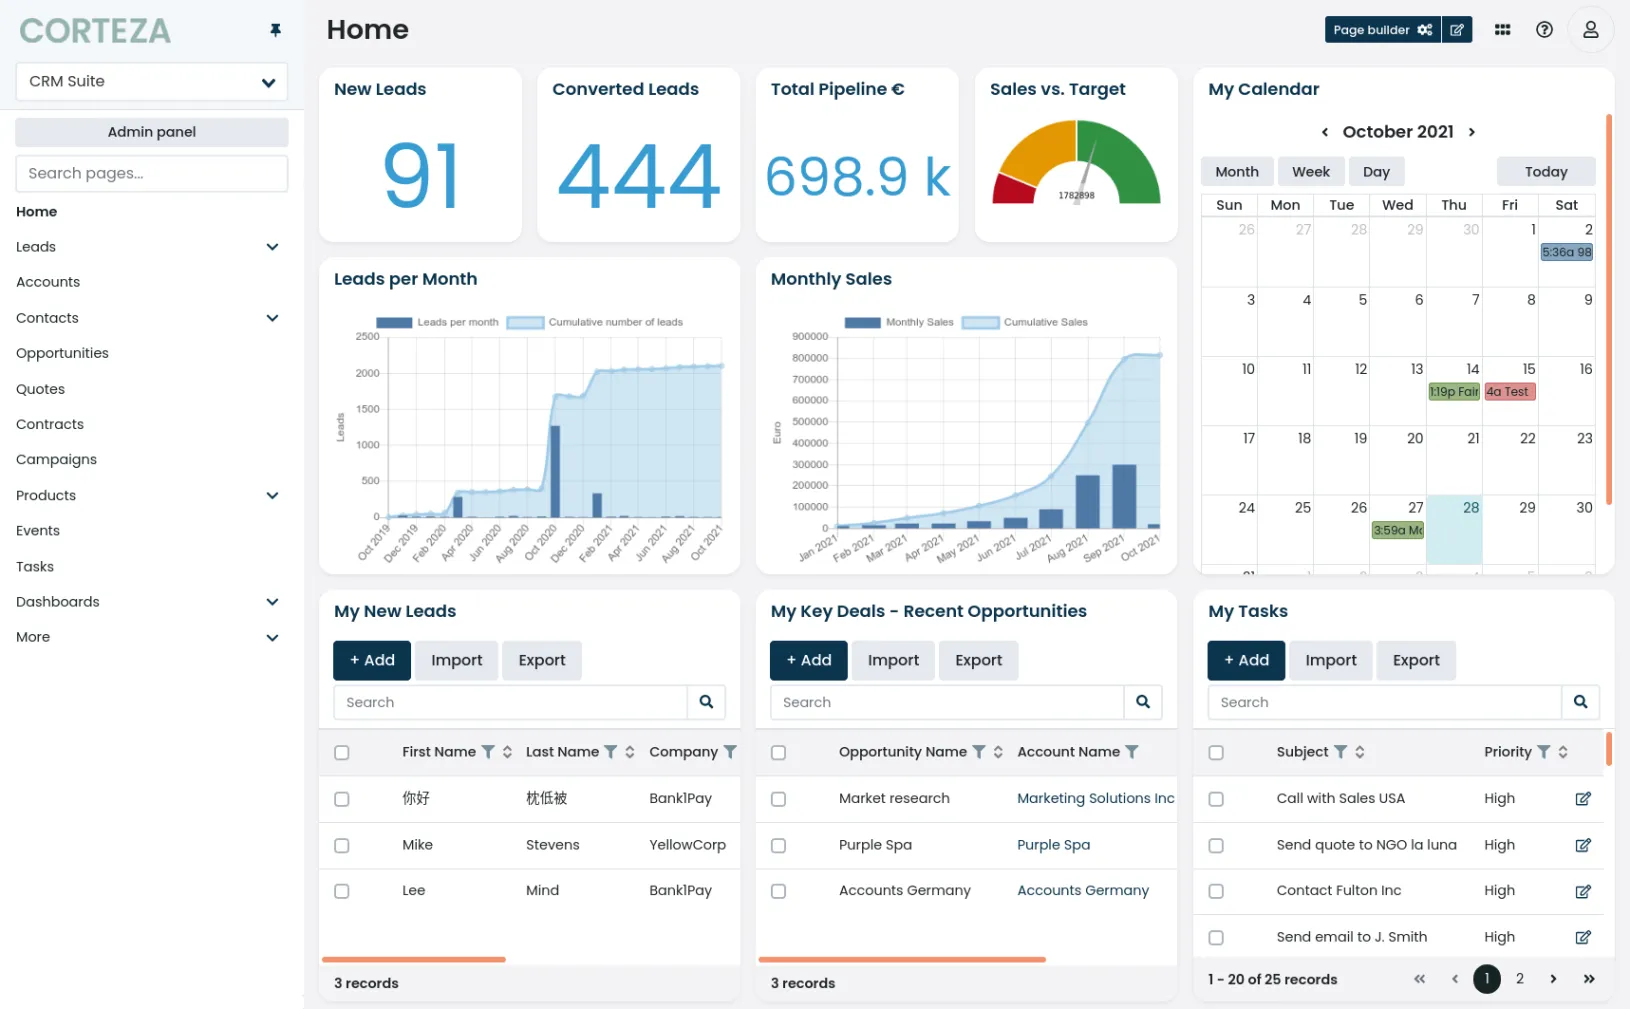This screenshot has width=1630, height=1009.
Task: Open the app grid menu icon
Action: [1502, 30]
